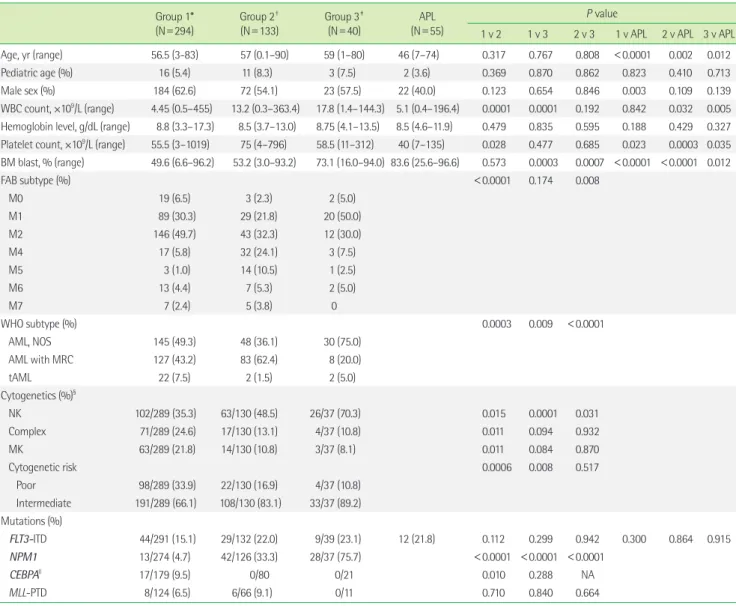Click the 'M2' row label
The image size is (736, 606).
[15, 234]
